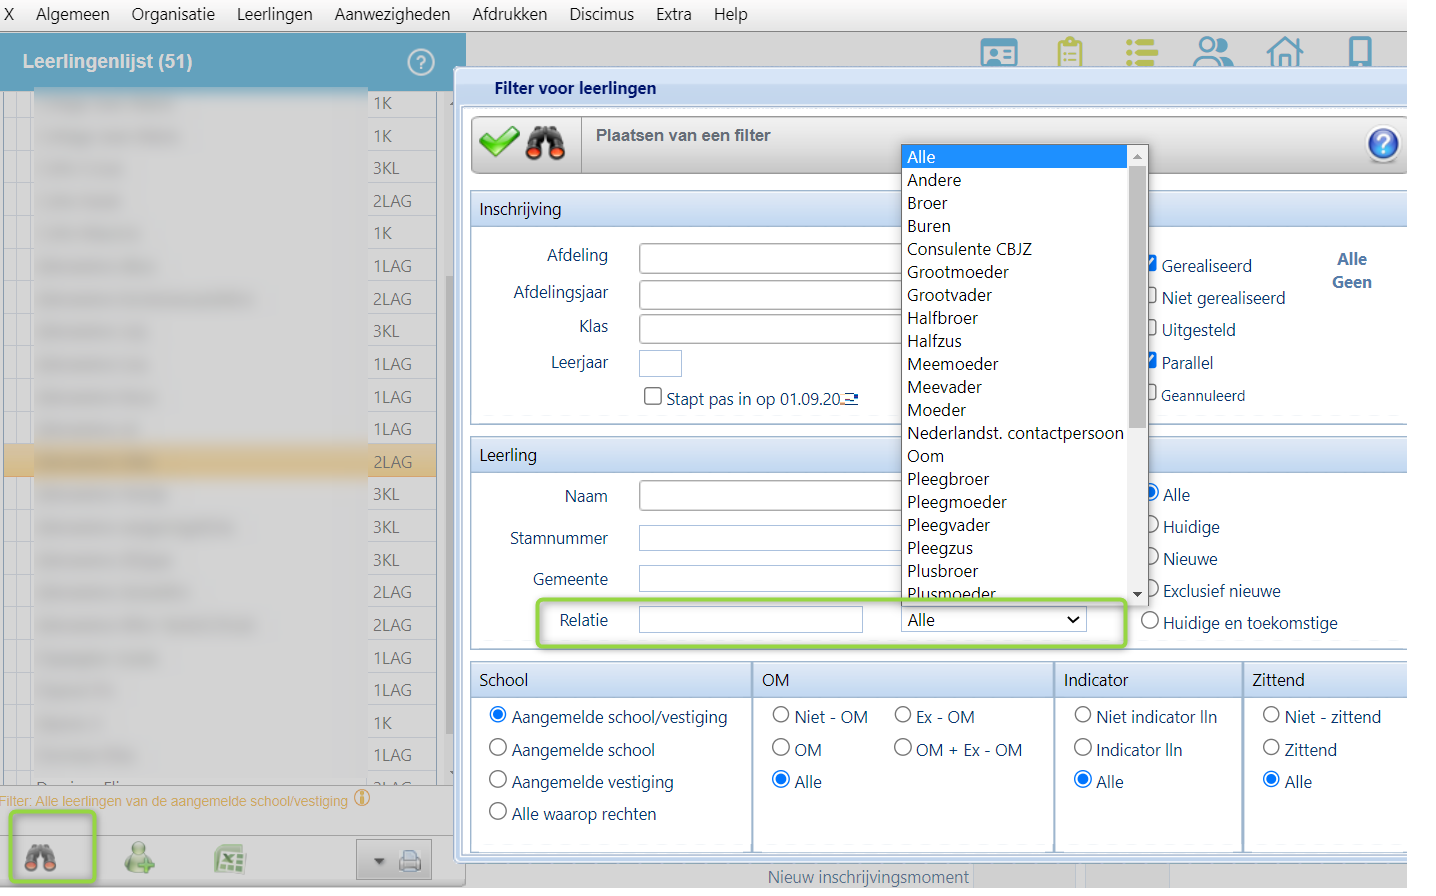The height and width of the screenshot is (896, 1436).
Task: Click the 'Geen' link beside the status checkboxes
Action: [x=1351, y=282]
